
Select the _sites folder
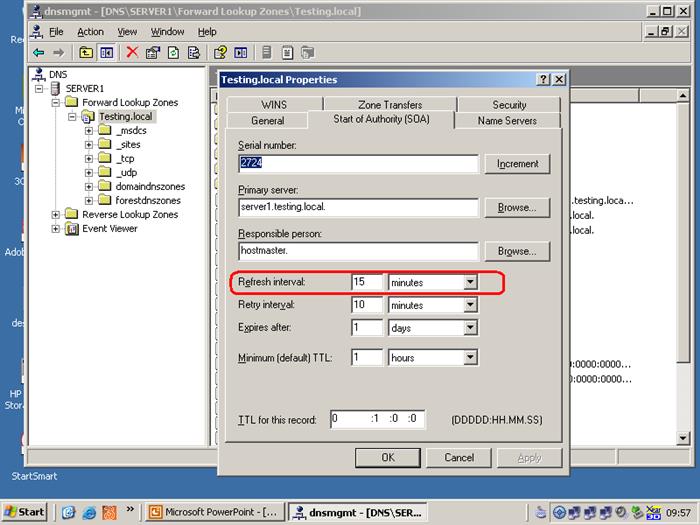[128, 144]
